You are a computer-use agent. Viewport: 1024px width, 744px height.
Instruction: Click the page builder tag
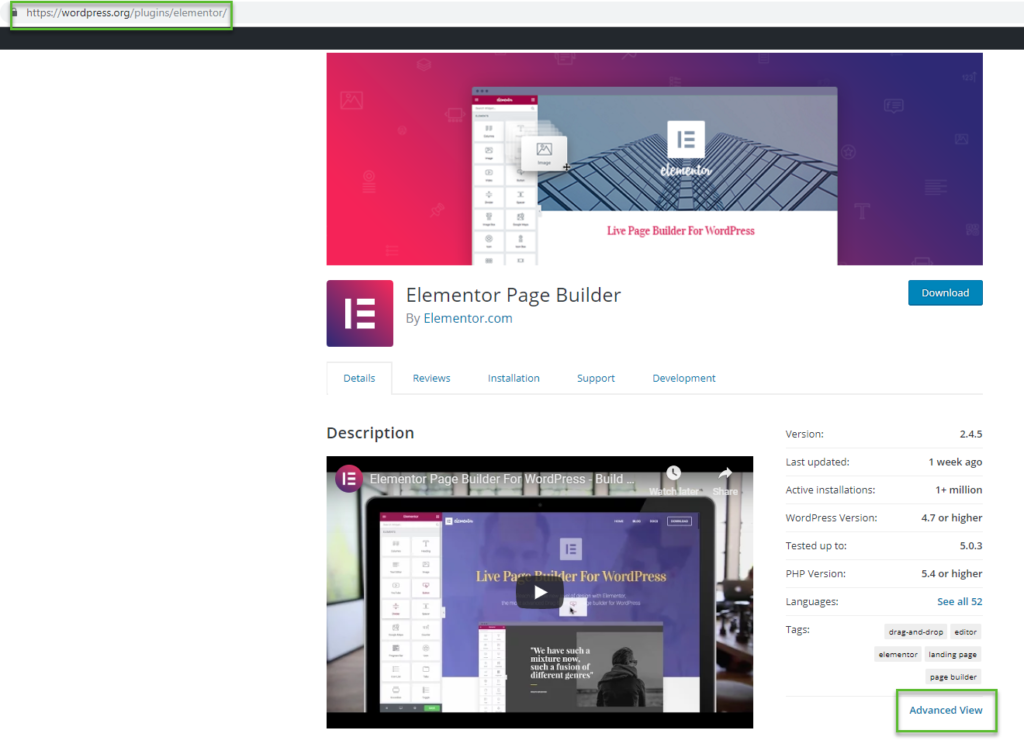coord(953,677)
